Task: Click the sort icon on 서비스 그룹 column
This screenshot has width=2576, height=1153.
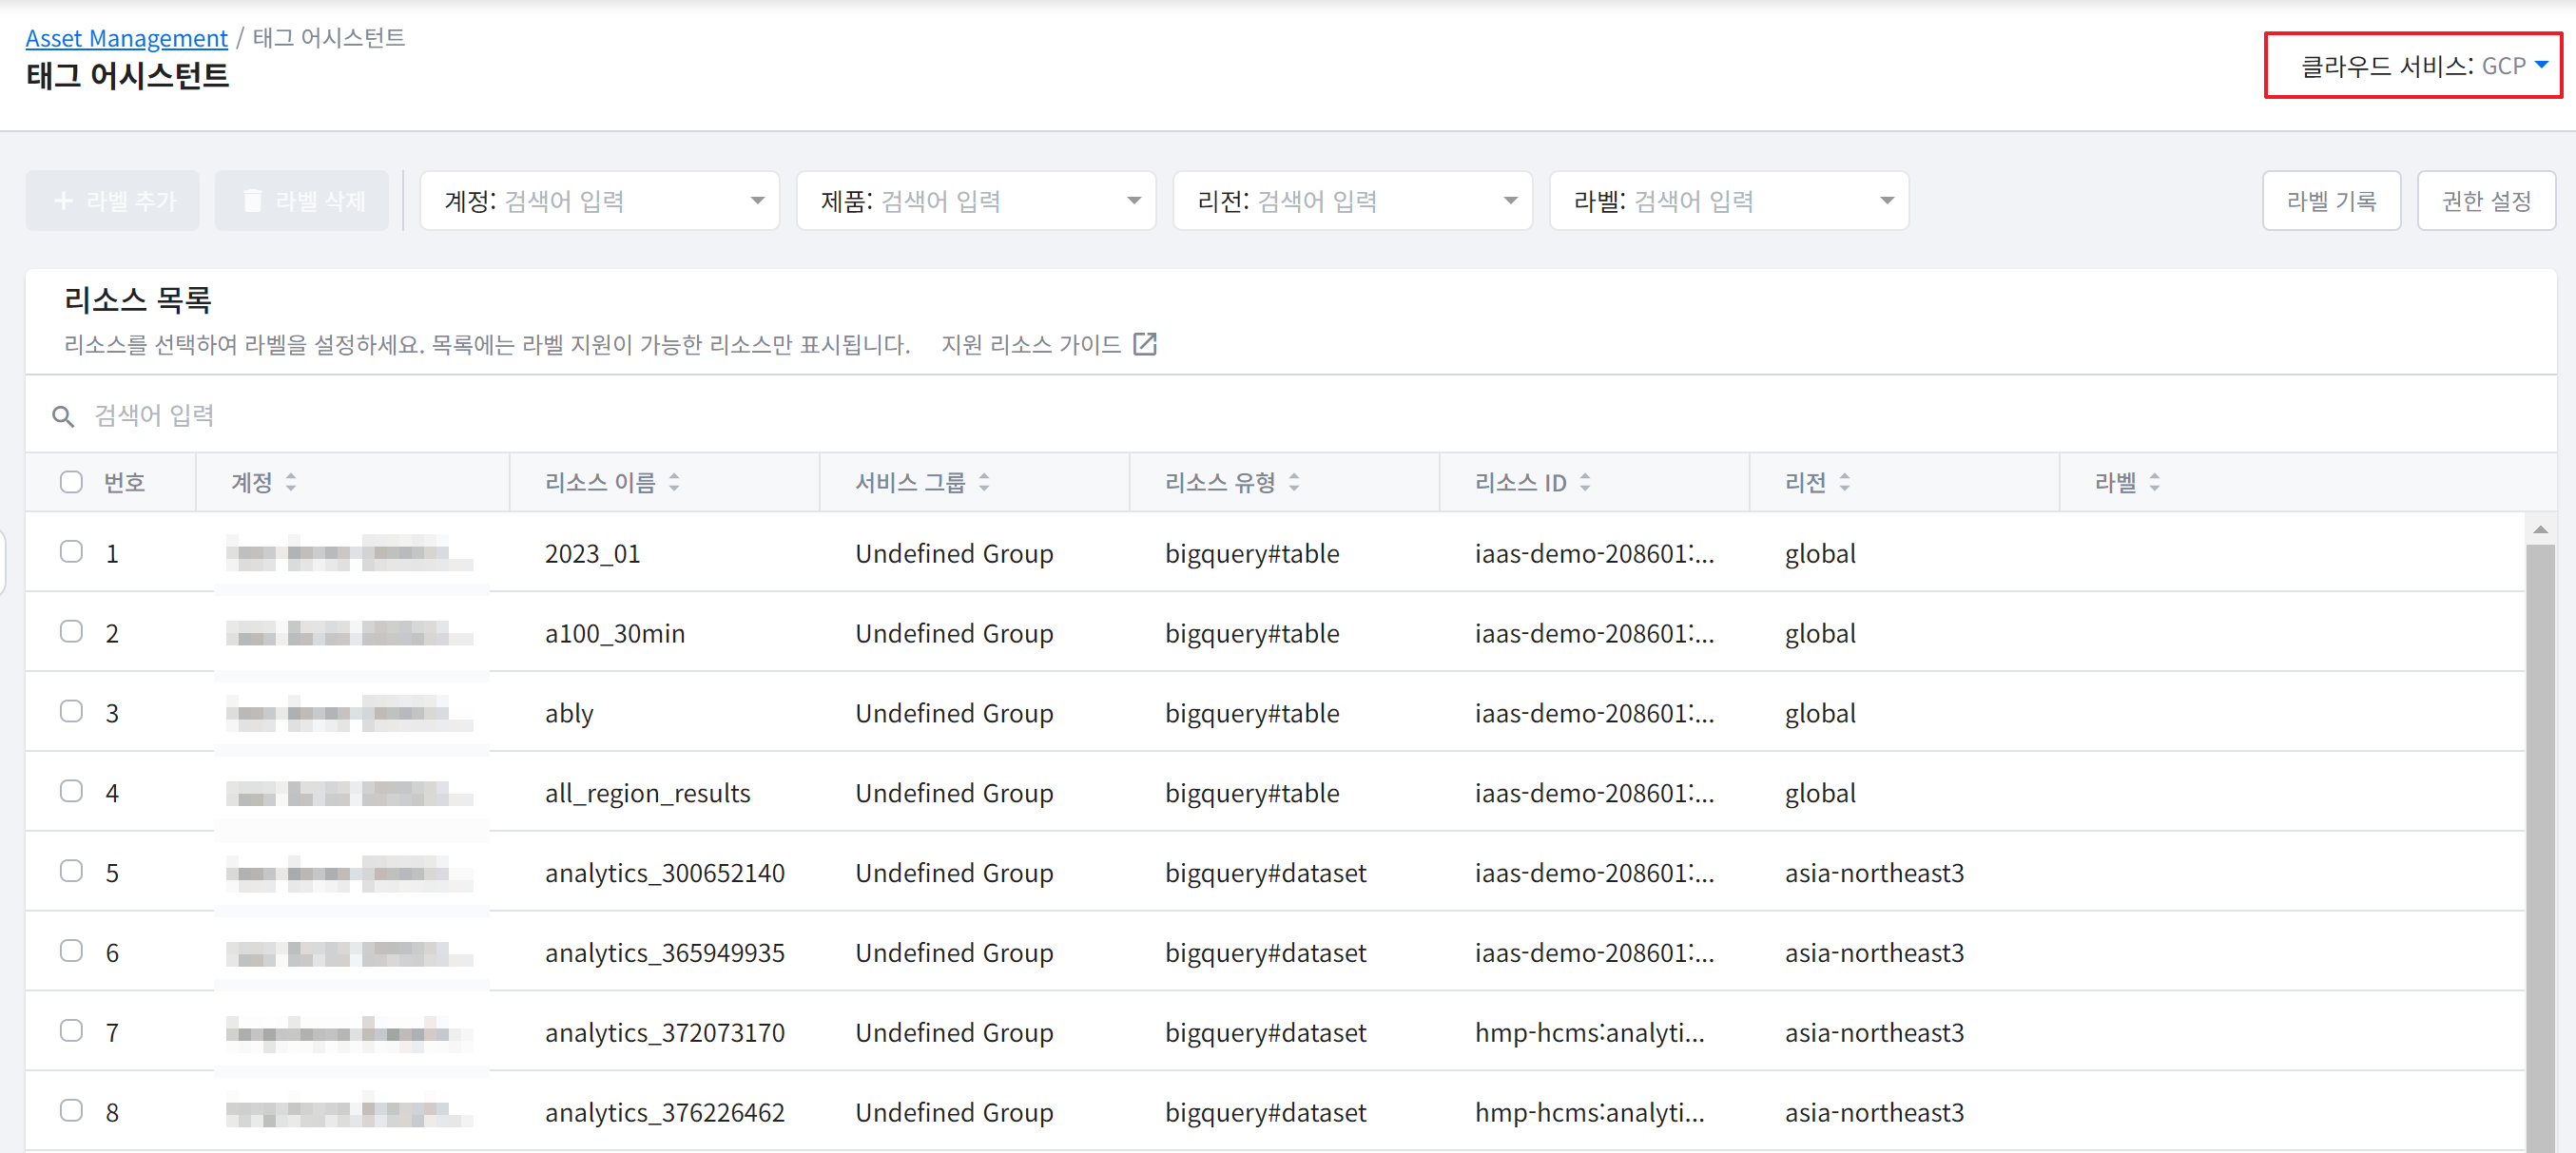Action: 984,483
